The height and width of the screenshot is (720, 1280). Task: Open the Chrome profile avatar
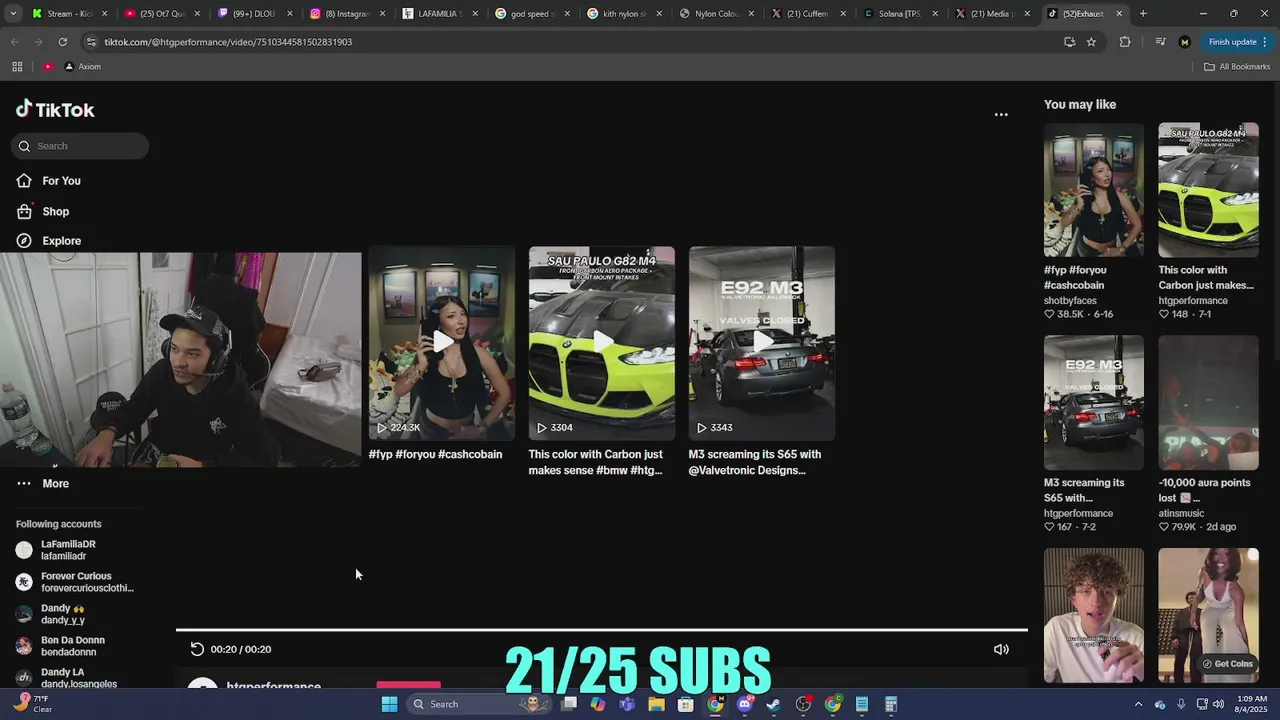(1185, 42)
